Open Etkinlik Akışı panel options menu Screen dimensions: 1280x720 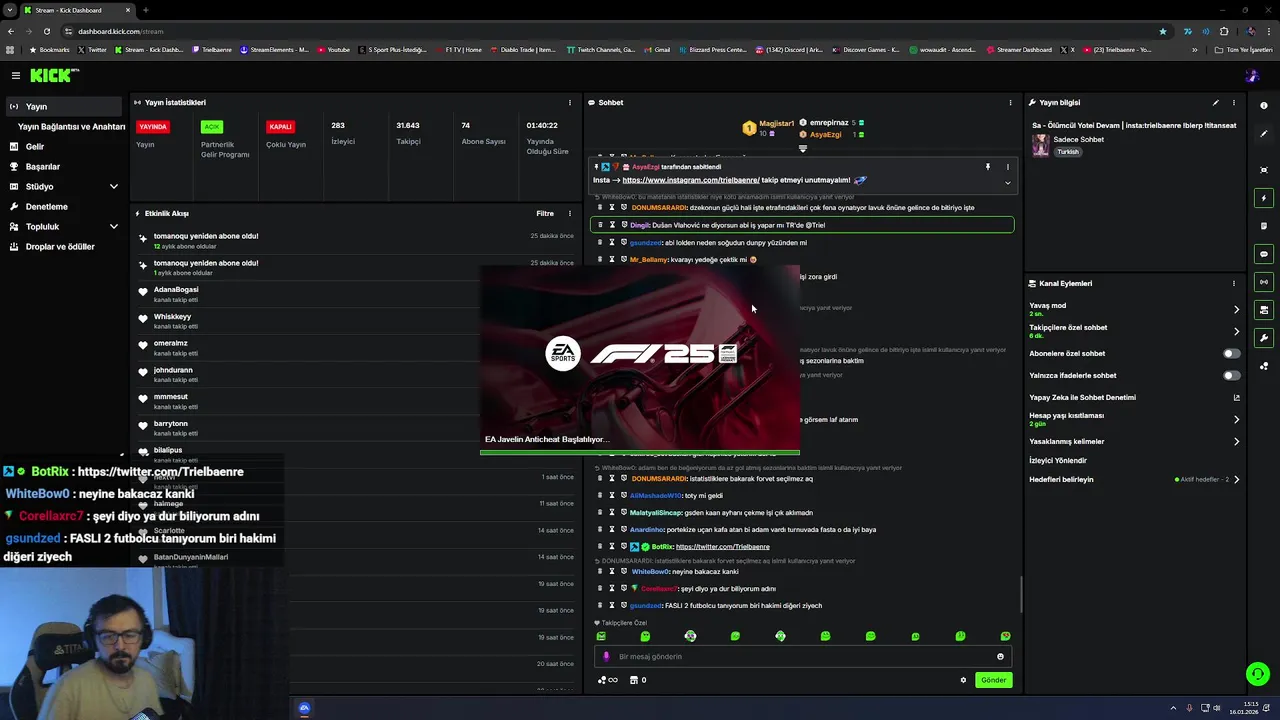tap(570, 213)
